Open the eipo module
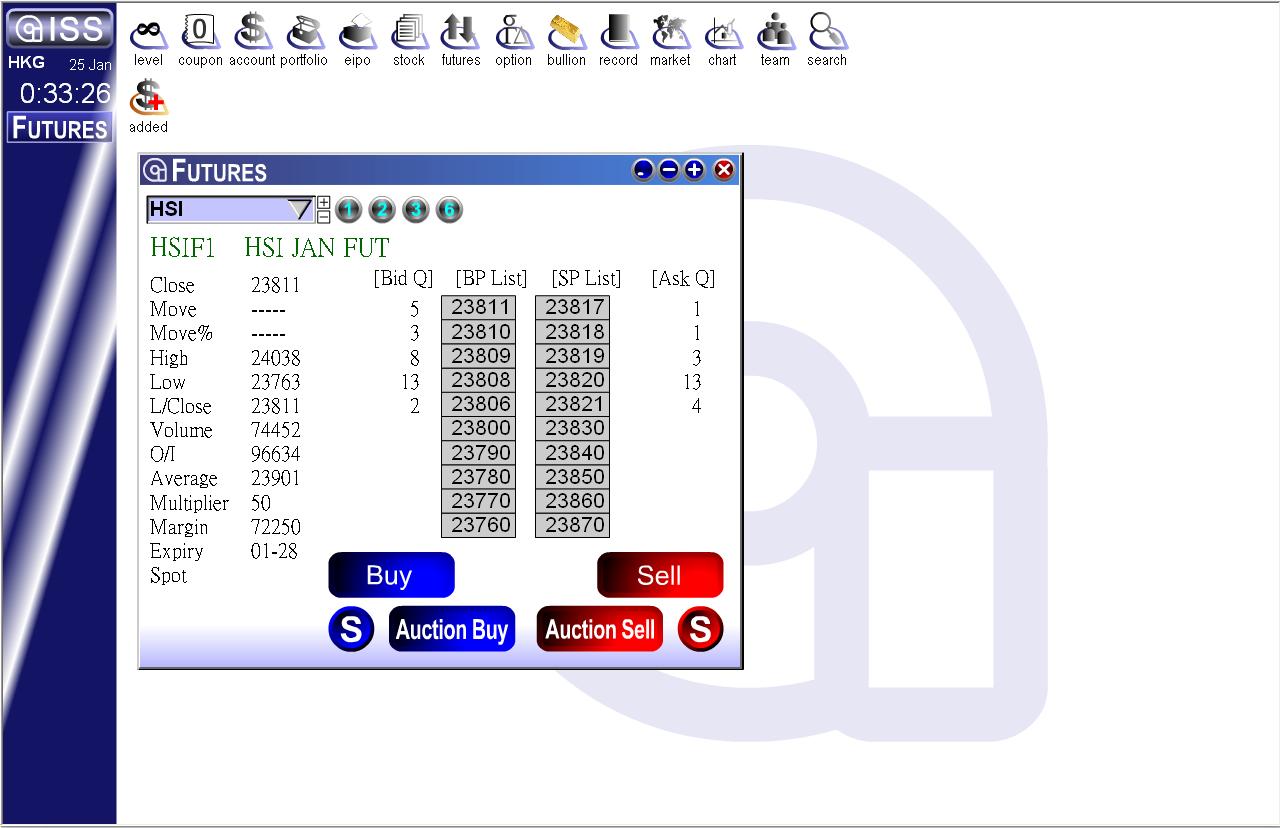Screen dimensions: 1280x828 coord(357,40)
